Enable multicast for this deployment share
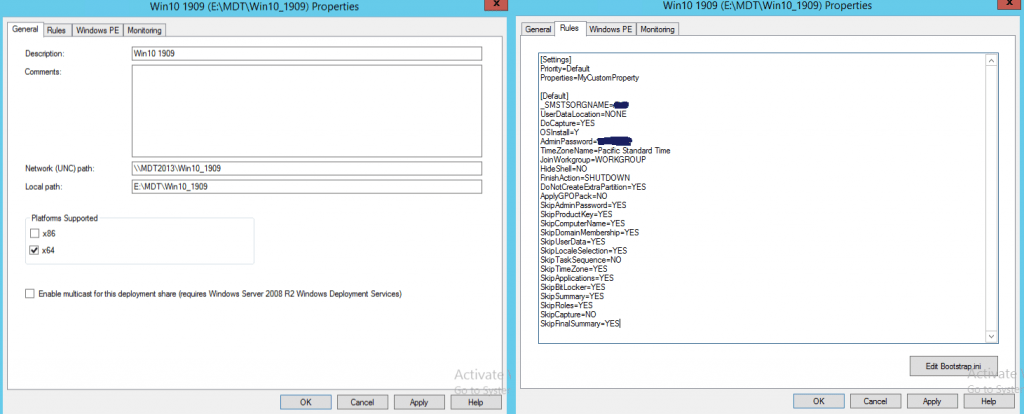 [x=28, y=294]
